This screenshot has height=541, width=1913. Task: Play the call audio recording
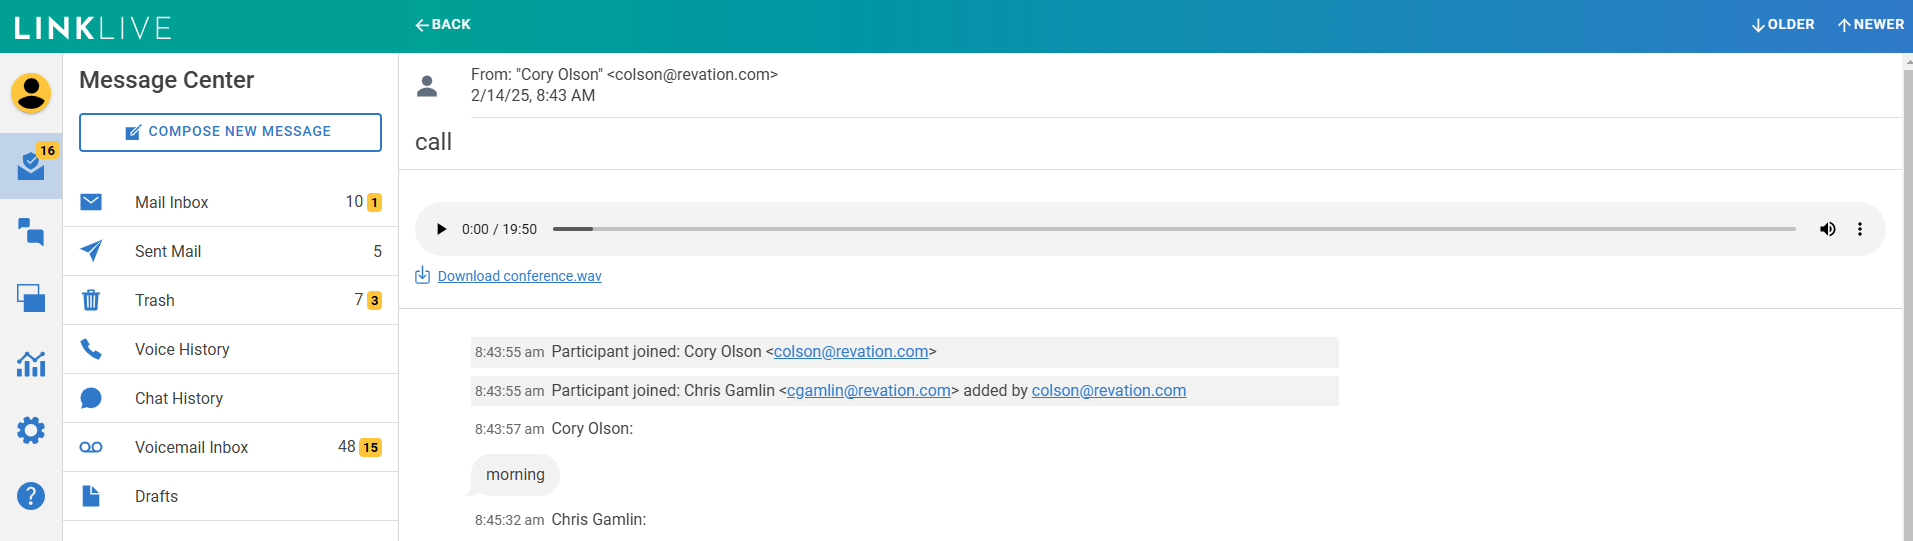tap(441, 229)
